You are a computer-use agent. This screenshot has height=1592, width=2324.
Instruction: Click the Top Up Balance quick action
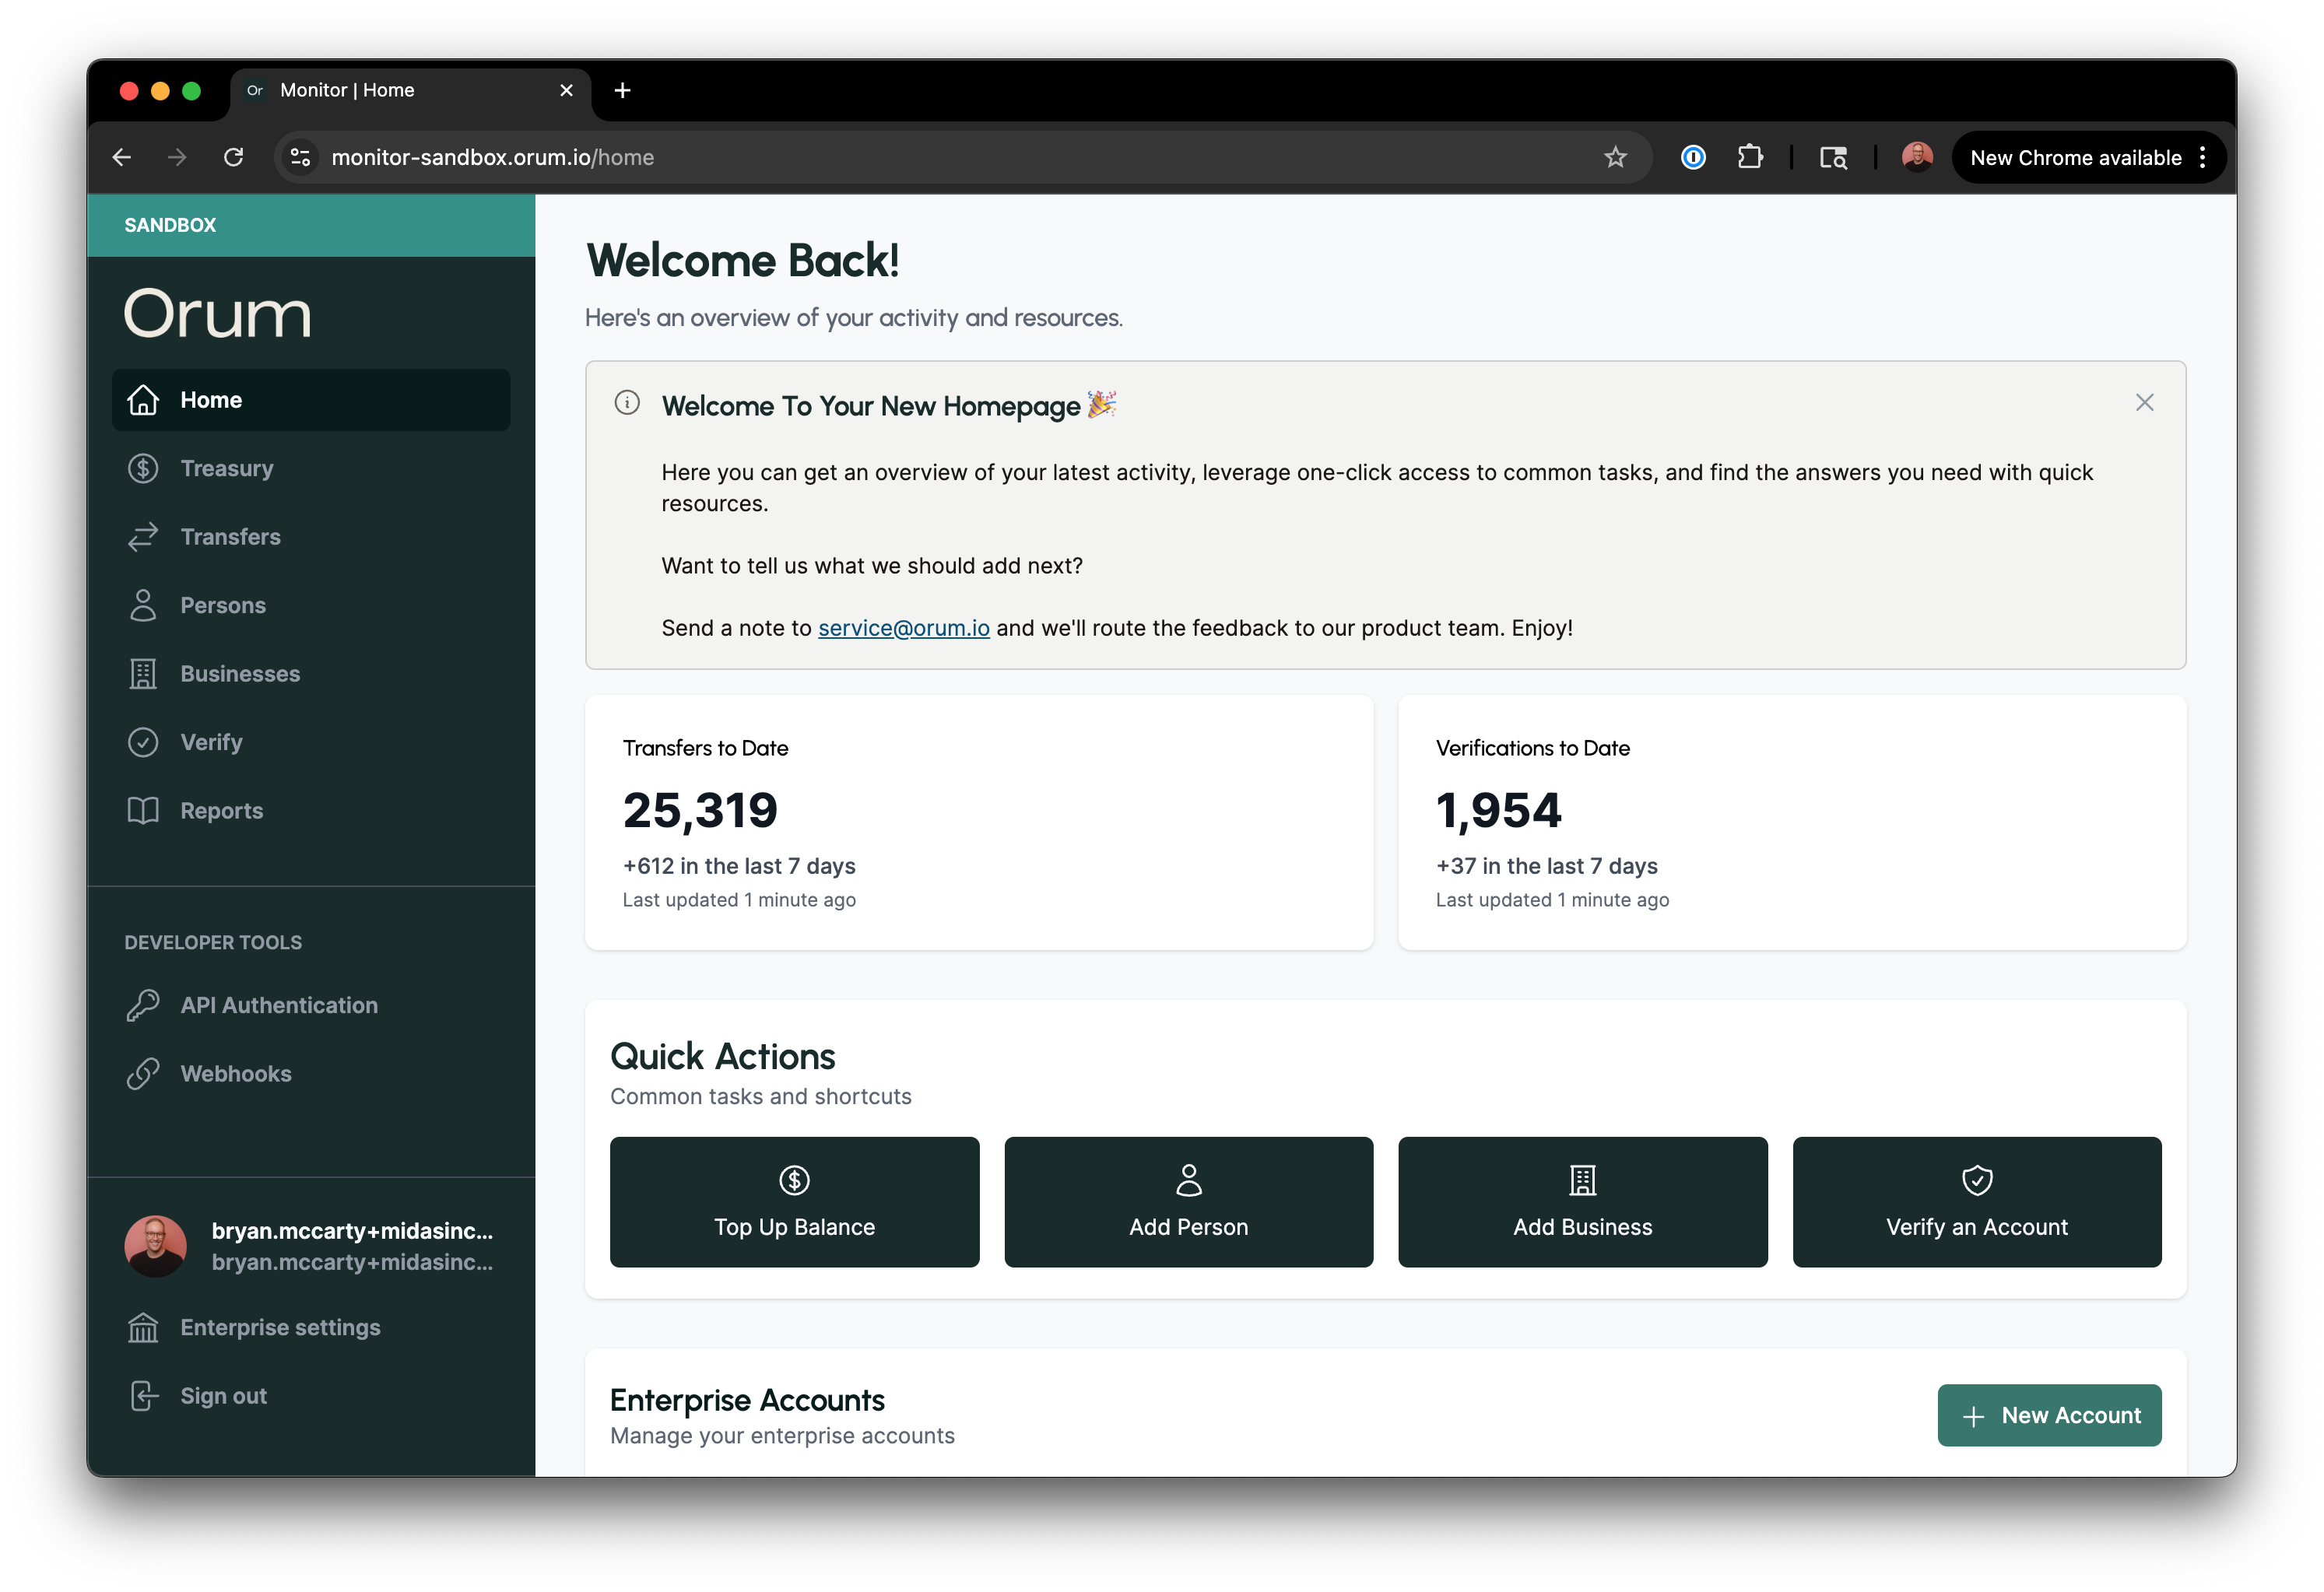pos(794,1202)
